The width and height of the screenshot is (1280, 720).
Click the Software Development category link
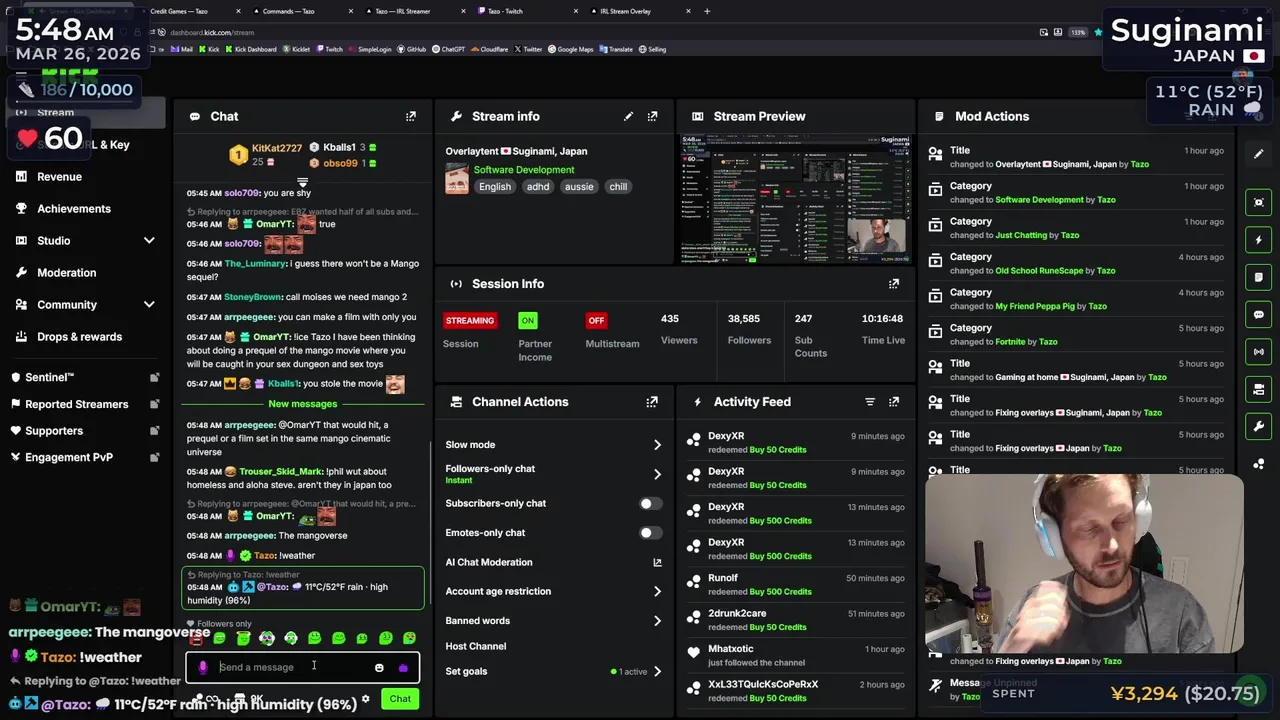524,170
